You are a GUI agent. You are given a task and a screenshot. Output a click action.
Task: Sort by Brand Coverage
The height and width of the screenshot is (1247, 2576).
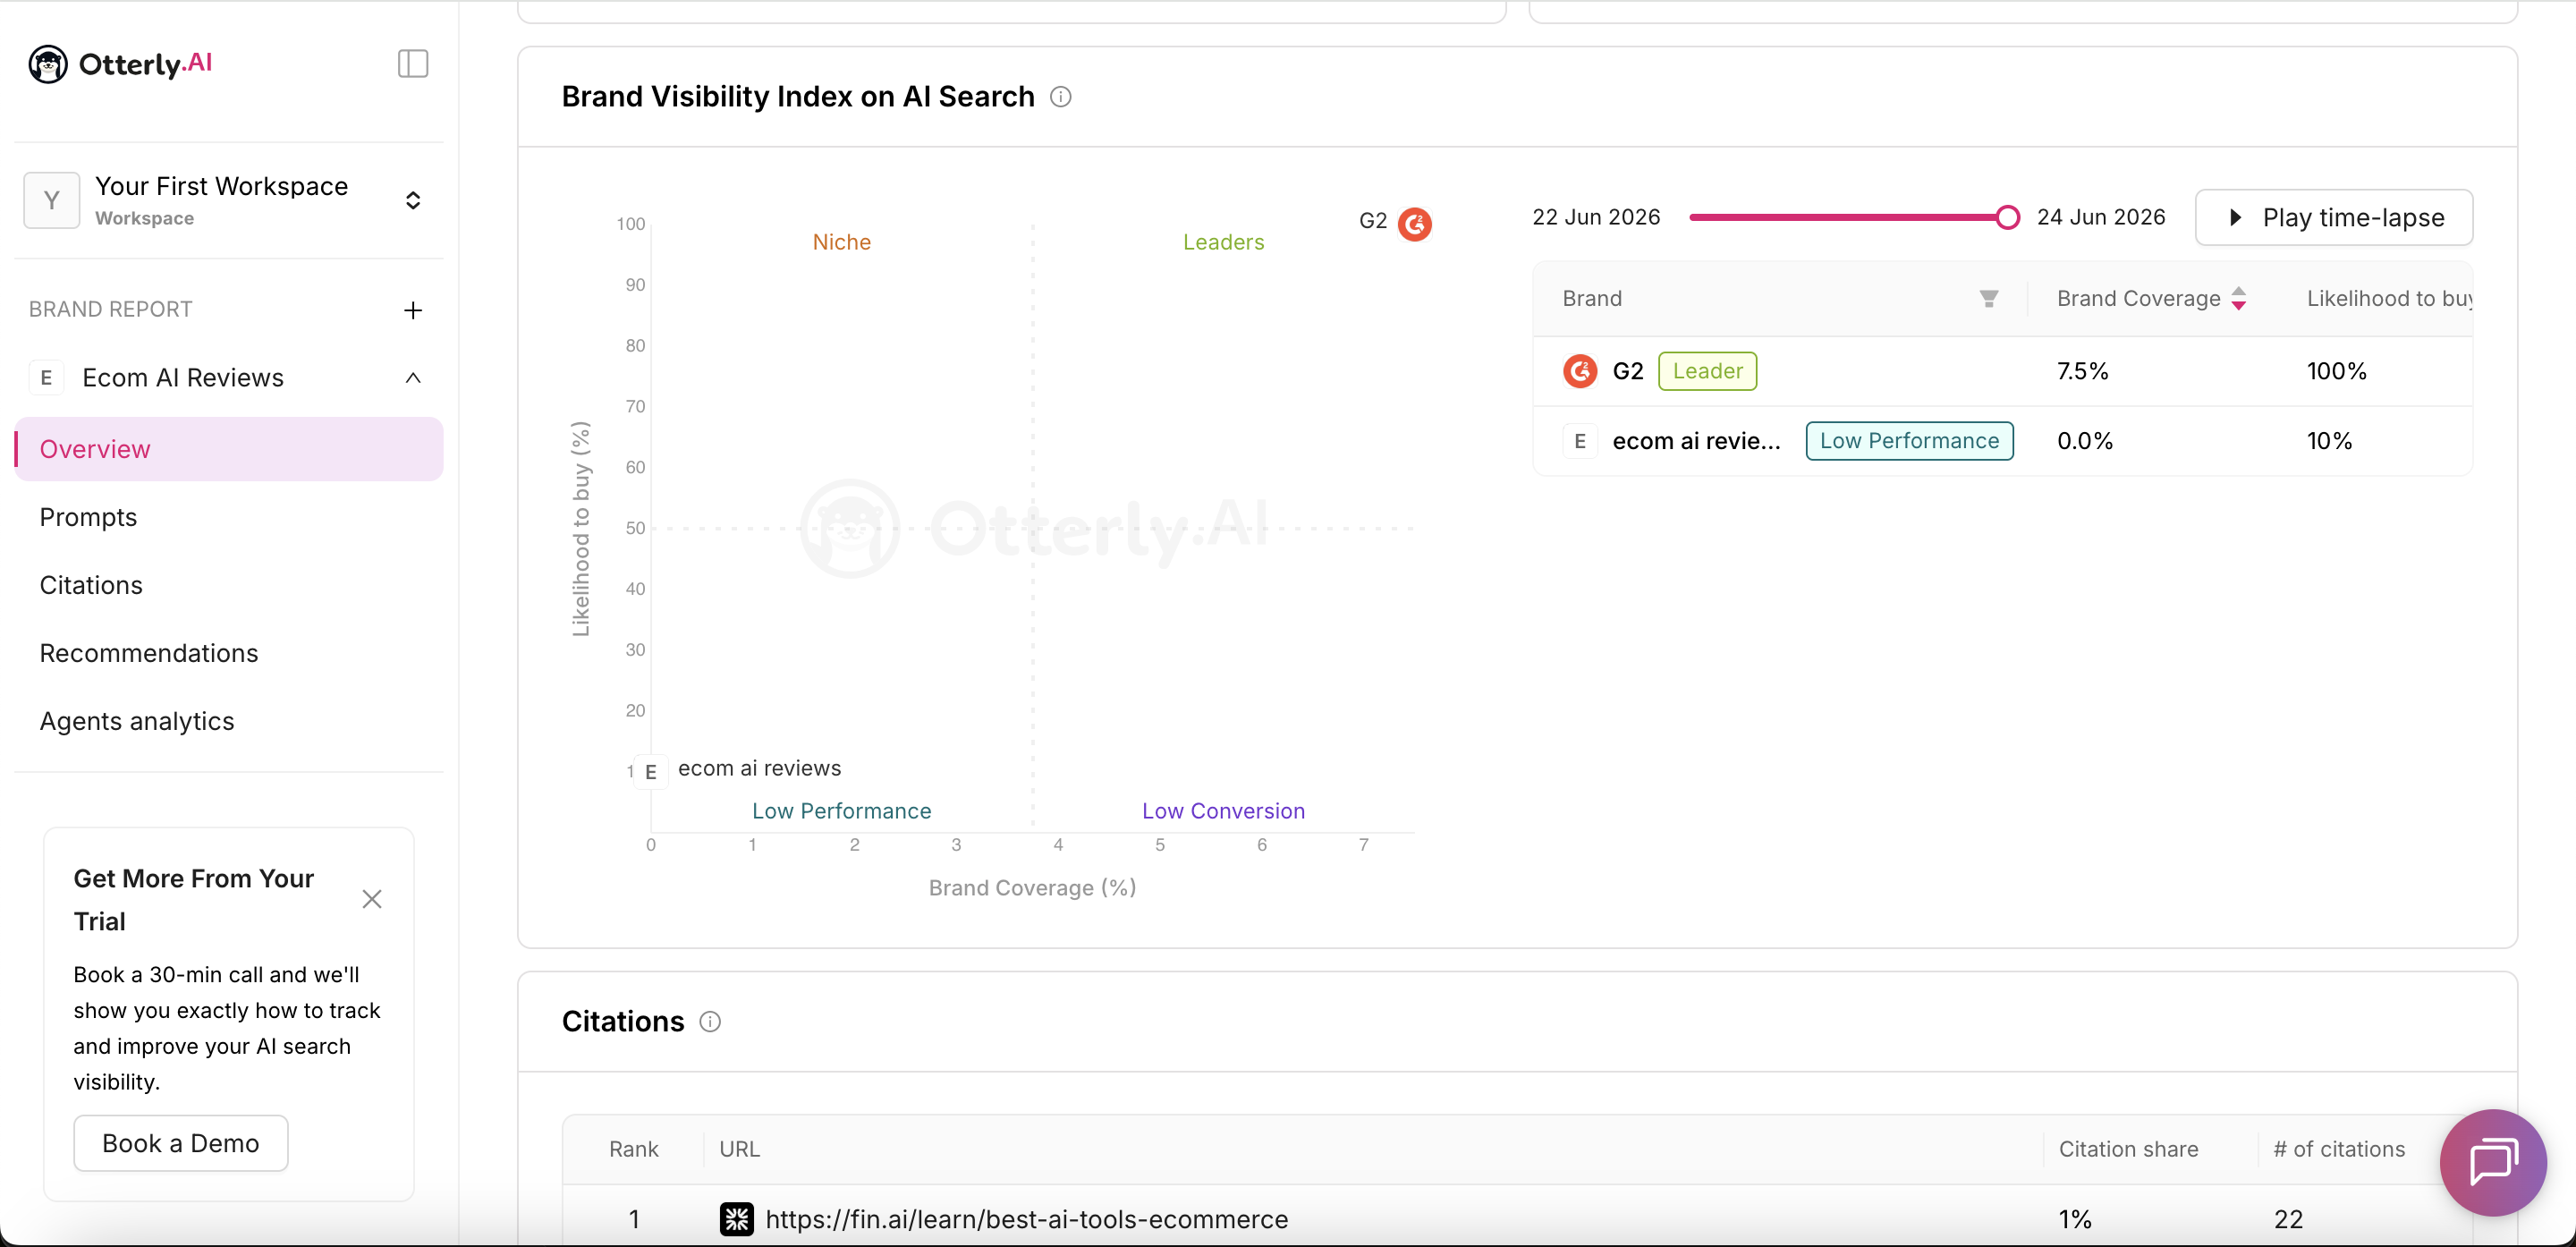point(2239,299)
